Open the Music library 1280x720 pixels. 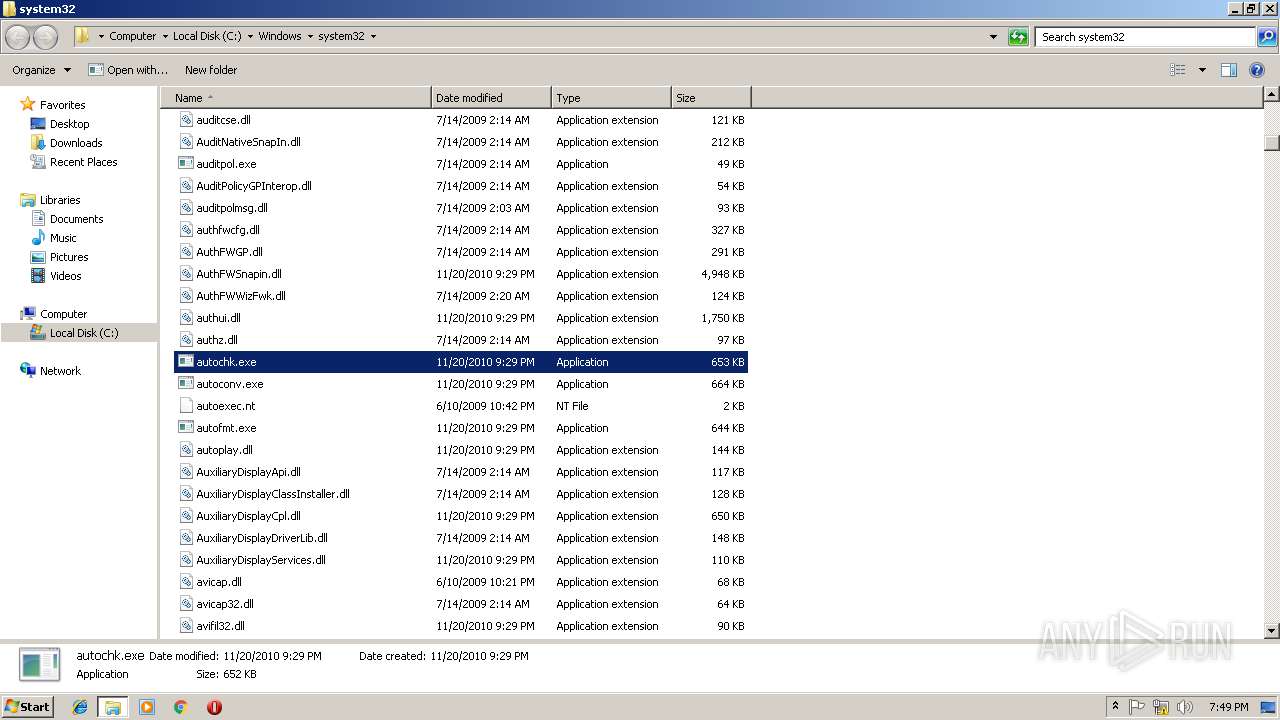[63, 238]
